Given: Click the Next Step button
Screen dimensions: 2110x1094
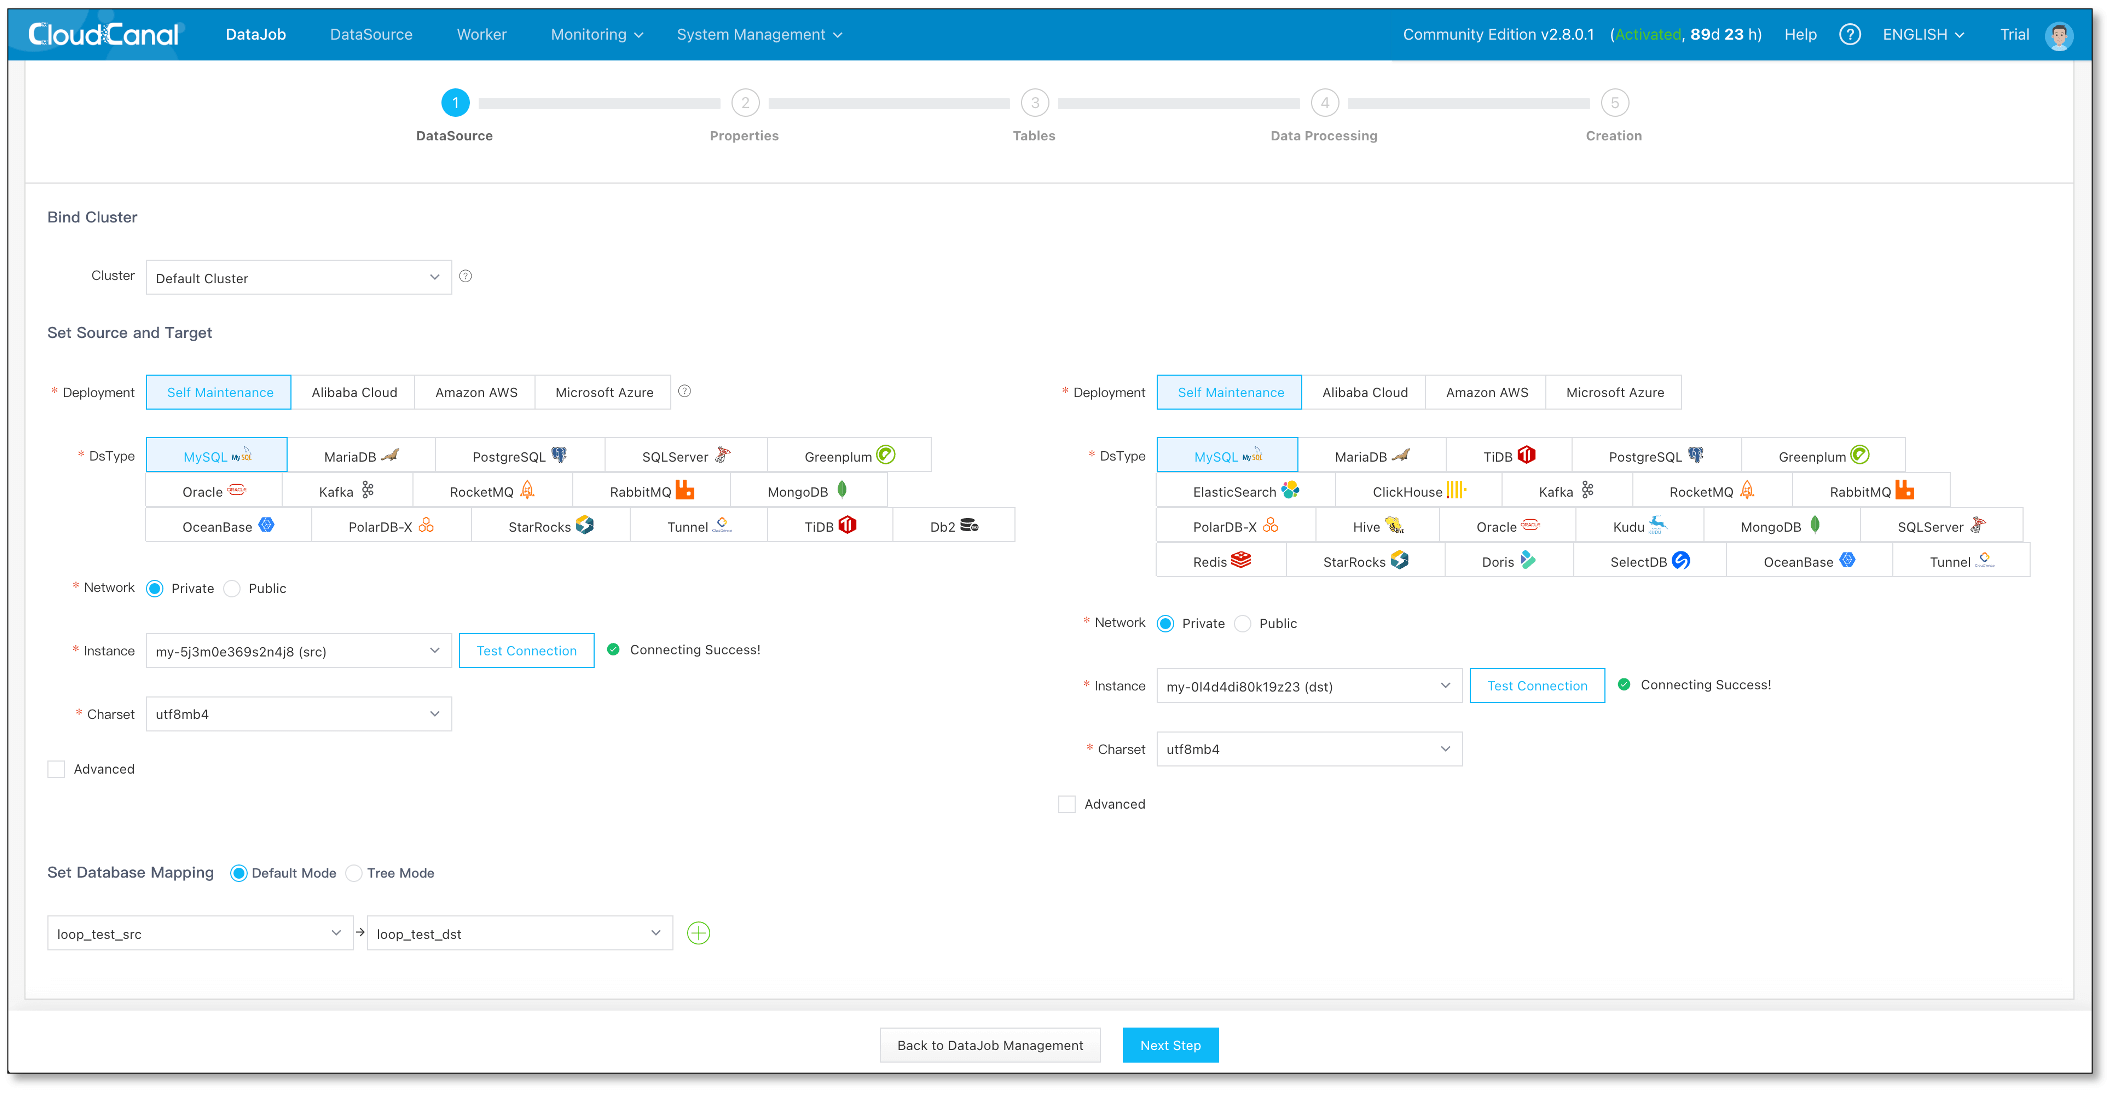Looking at the screenshot, I should coord(1169,1045).
